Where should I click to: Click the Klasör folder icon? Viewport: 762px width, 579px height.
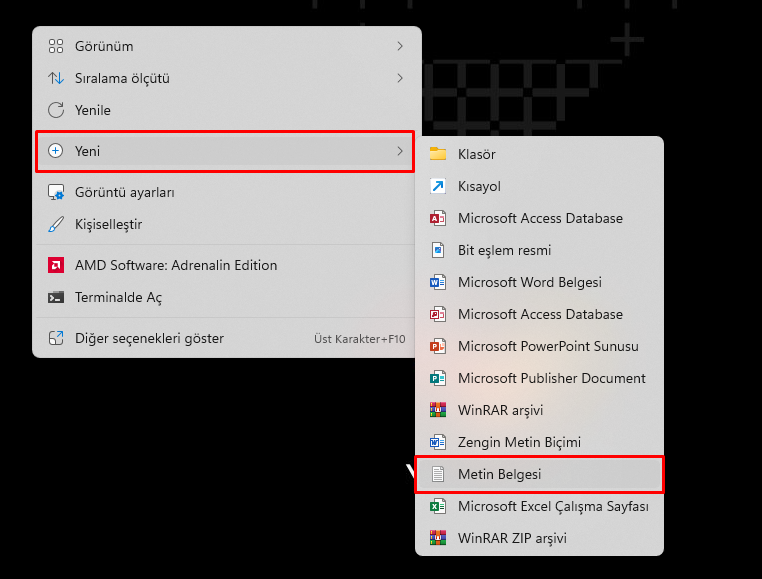click(x=437, y=154)
